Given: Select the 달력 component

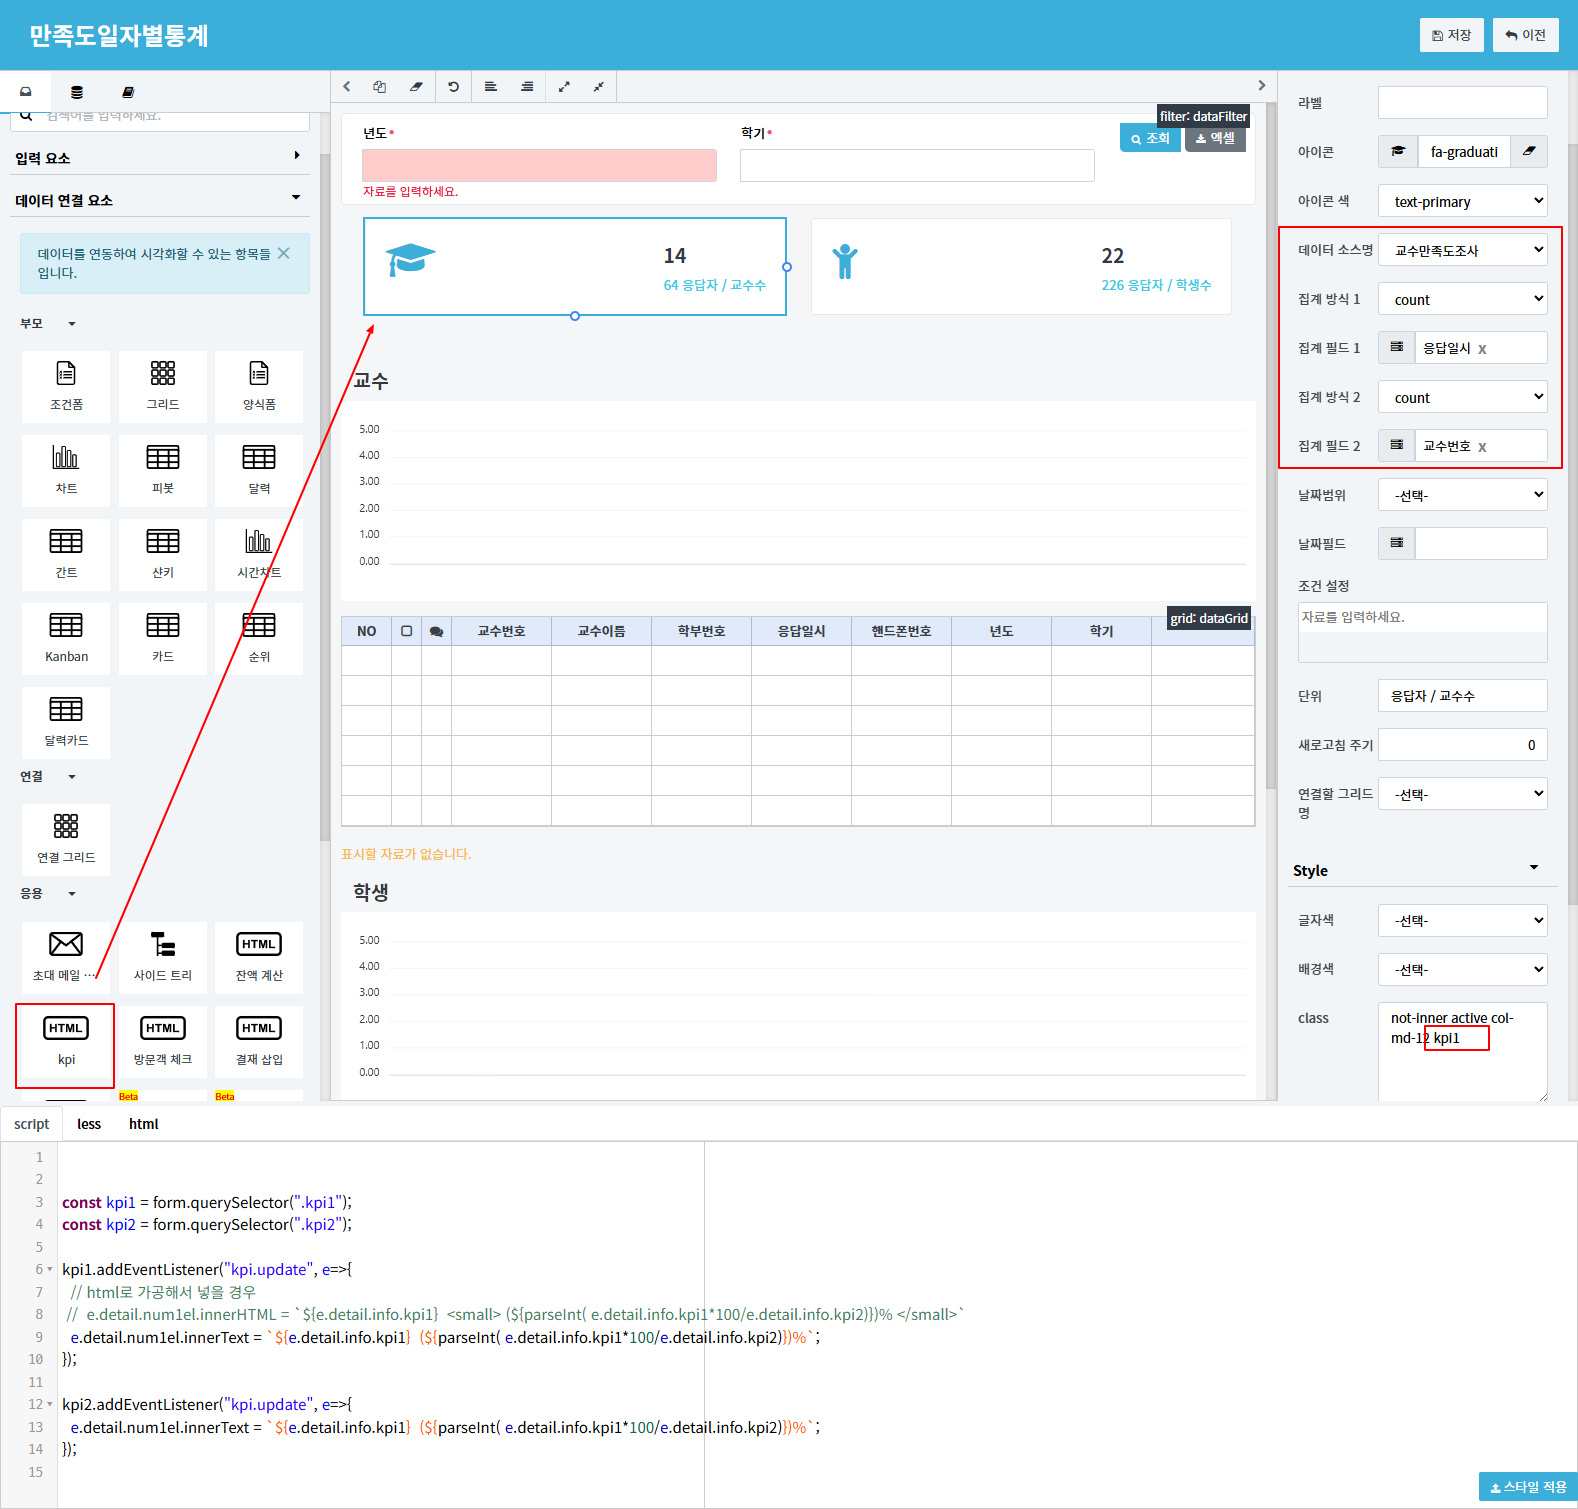Looking at the screenshot, I should [x=259, y=470].
